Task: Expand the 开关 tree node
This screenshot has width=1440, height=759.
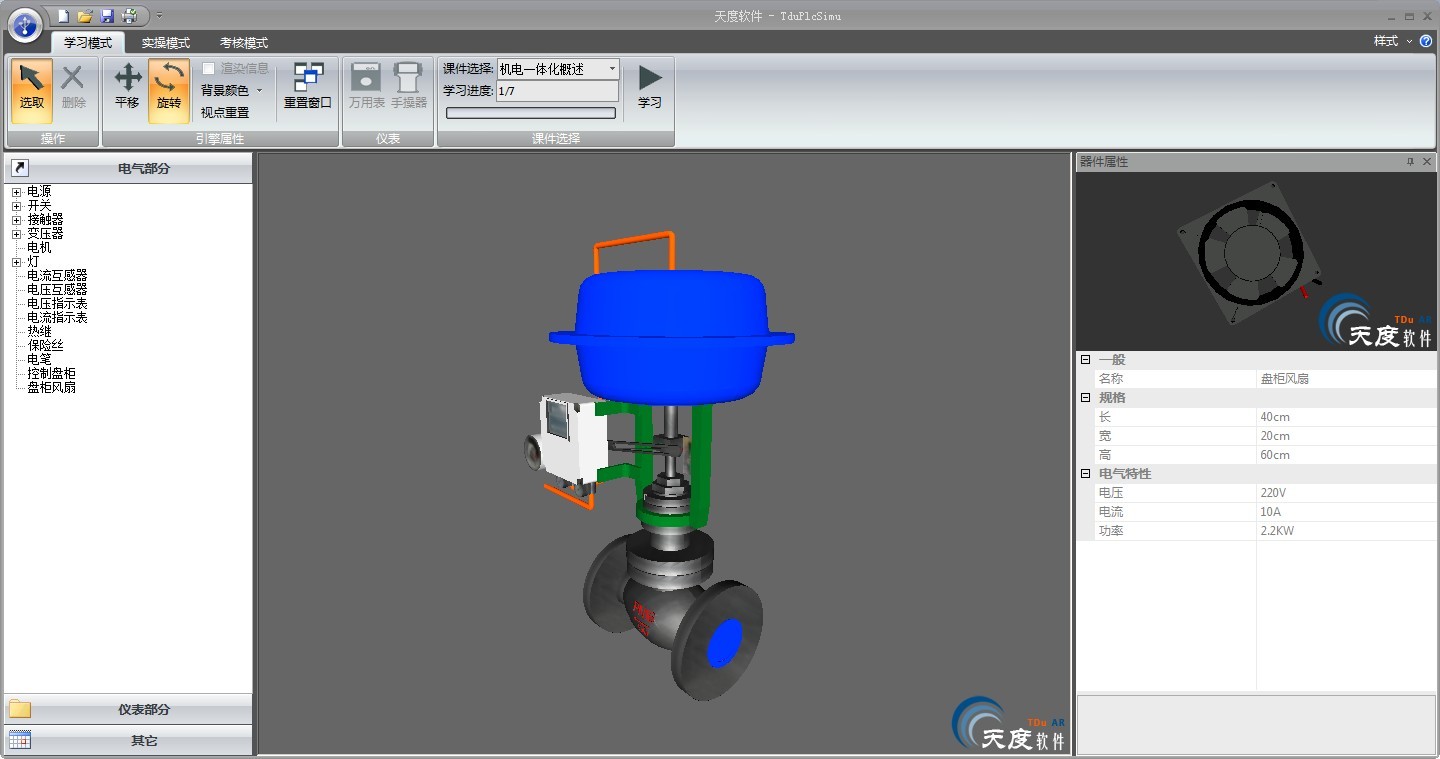Action: [x=16, y=206]
